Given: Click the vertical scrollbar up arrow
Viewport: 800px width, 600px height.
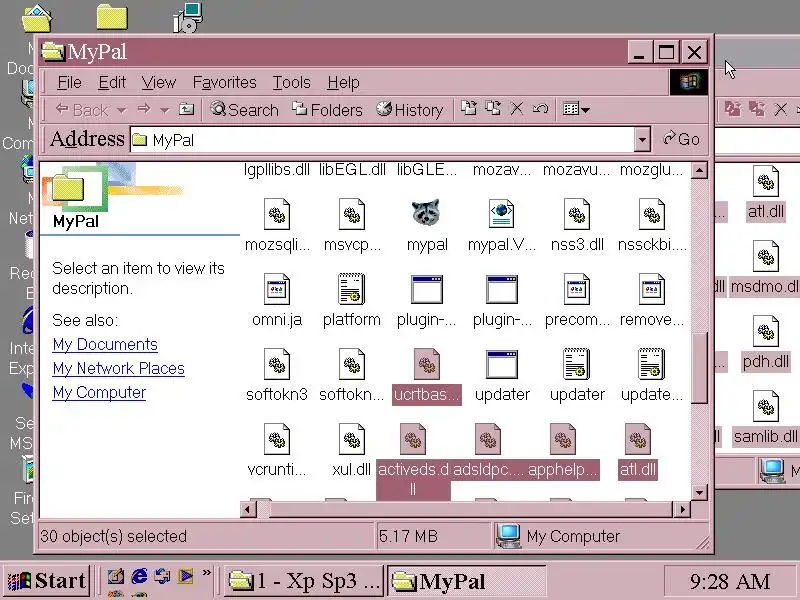Looking at the screenshot, I should point(699,170).
